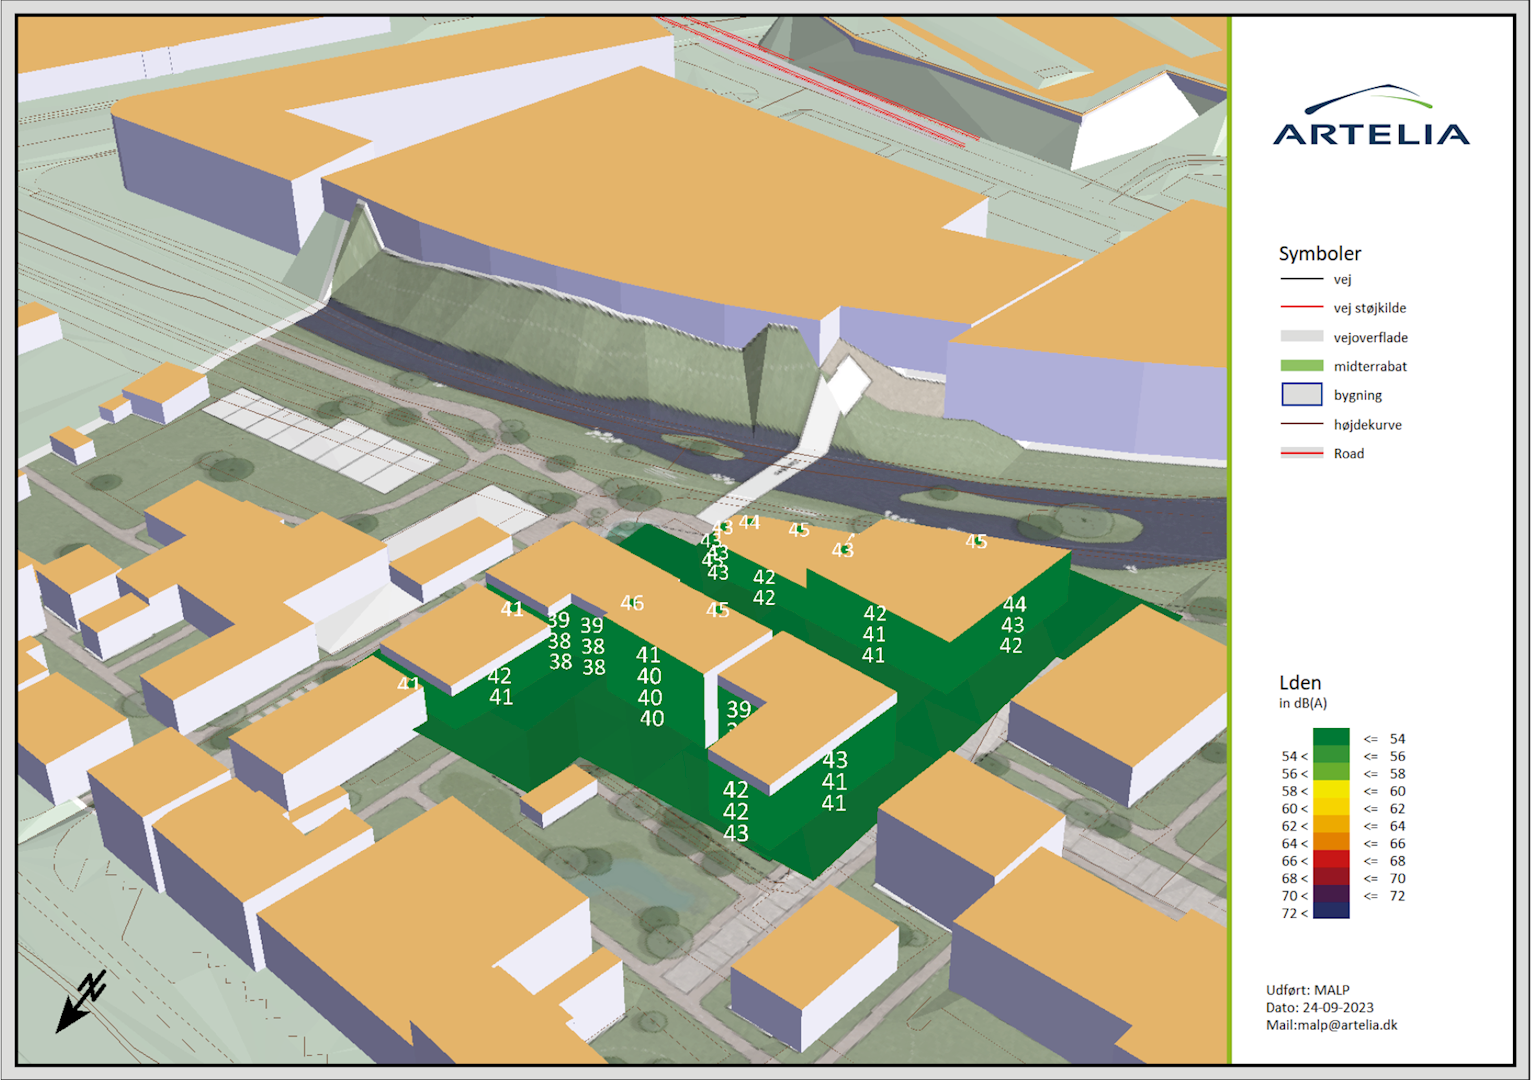The width and height of the screenshot is (1533, 1080).
Task: Select the black 'vej' line symbol
Action: (1301, 280)
